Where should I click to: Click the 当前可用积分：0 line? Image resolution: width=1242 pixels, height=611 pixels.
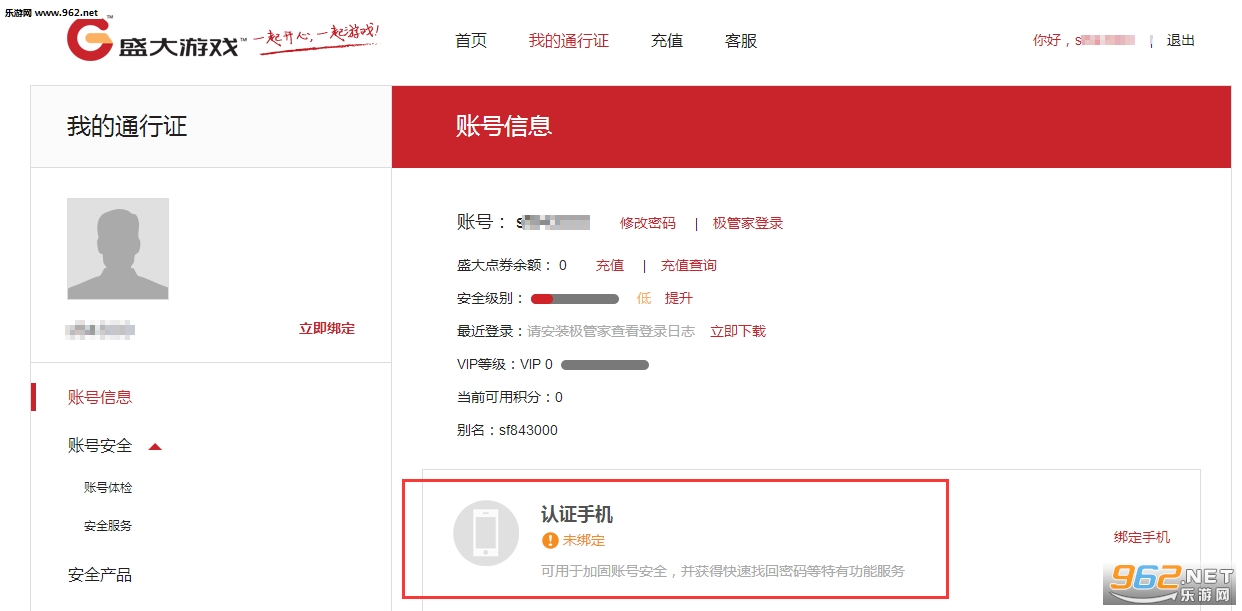tap(510, 397)
